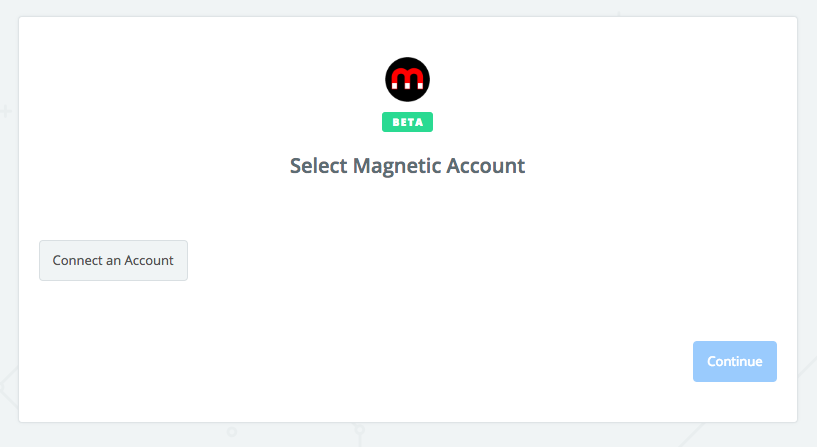Click the Select Magnetic Account heading
817x447 pixels.
pyautogui.click(x=407, y=166)
